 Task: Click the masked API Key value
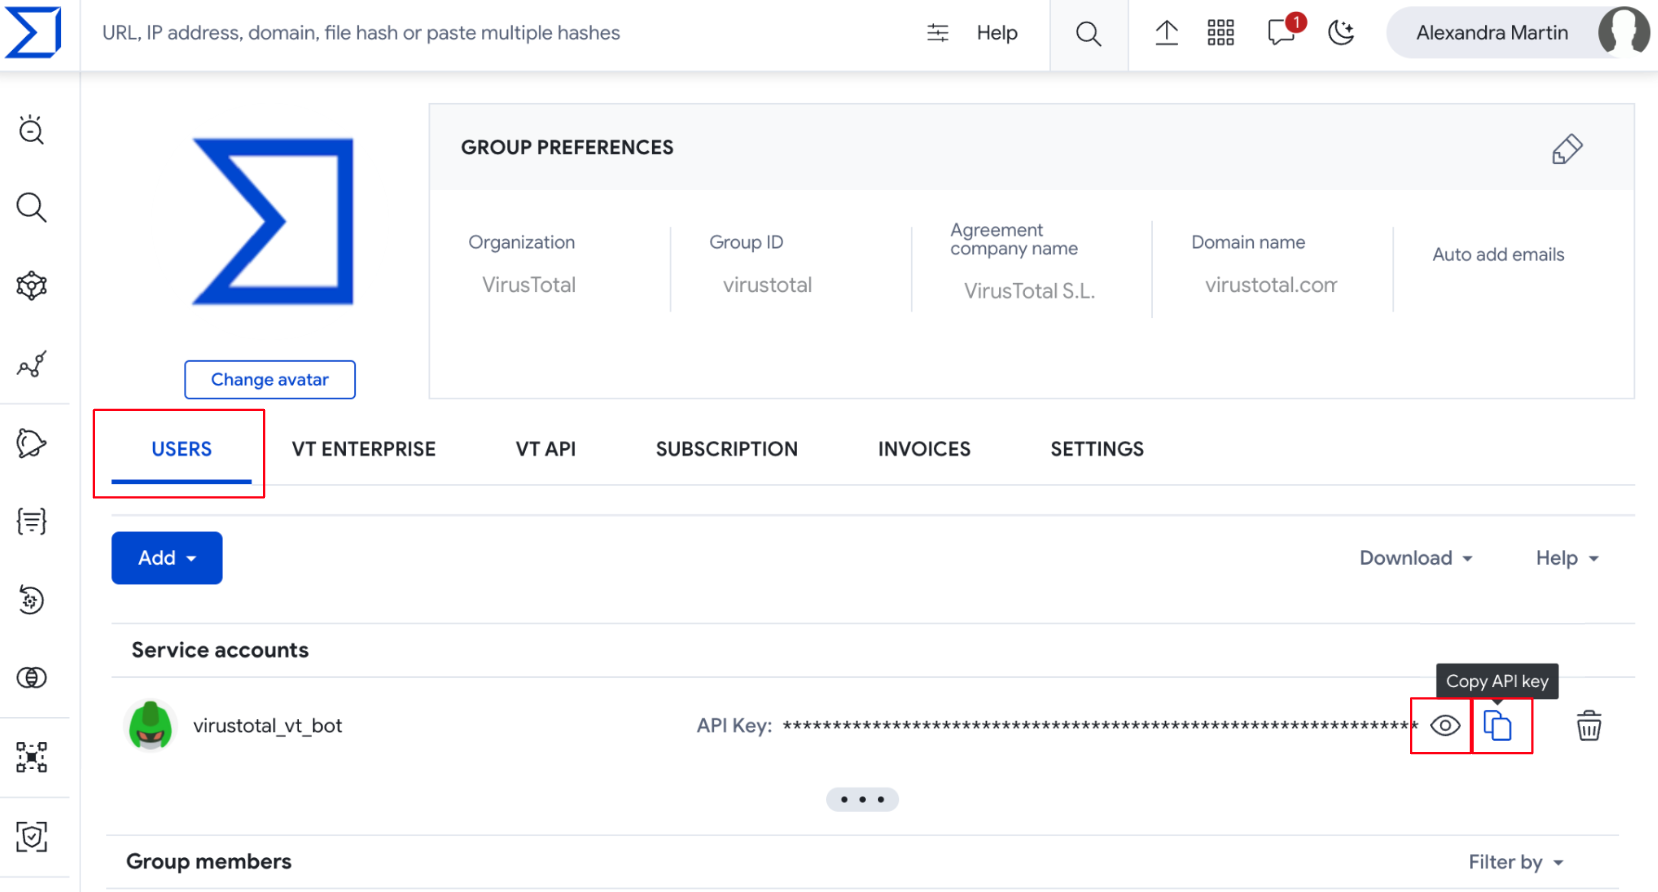pos(1100,726)
